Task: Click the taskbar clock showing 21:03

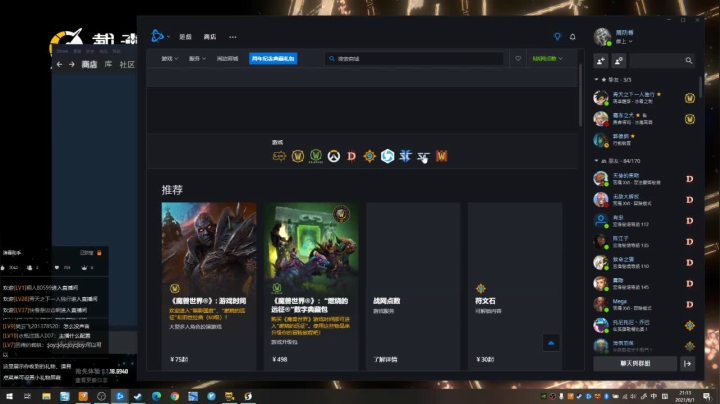Action: [x=685, y=396]
